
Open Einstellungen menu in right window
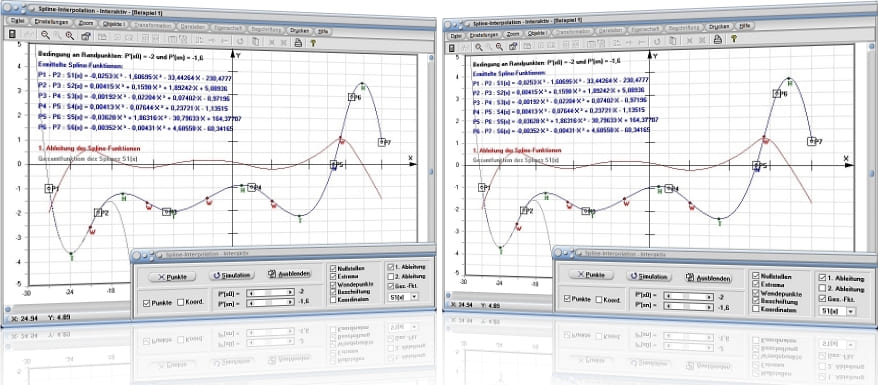tap(484, 34)
